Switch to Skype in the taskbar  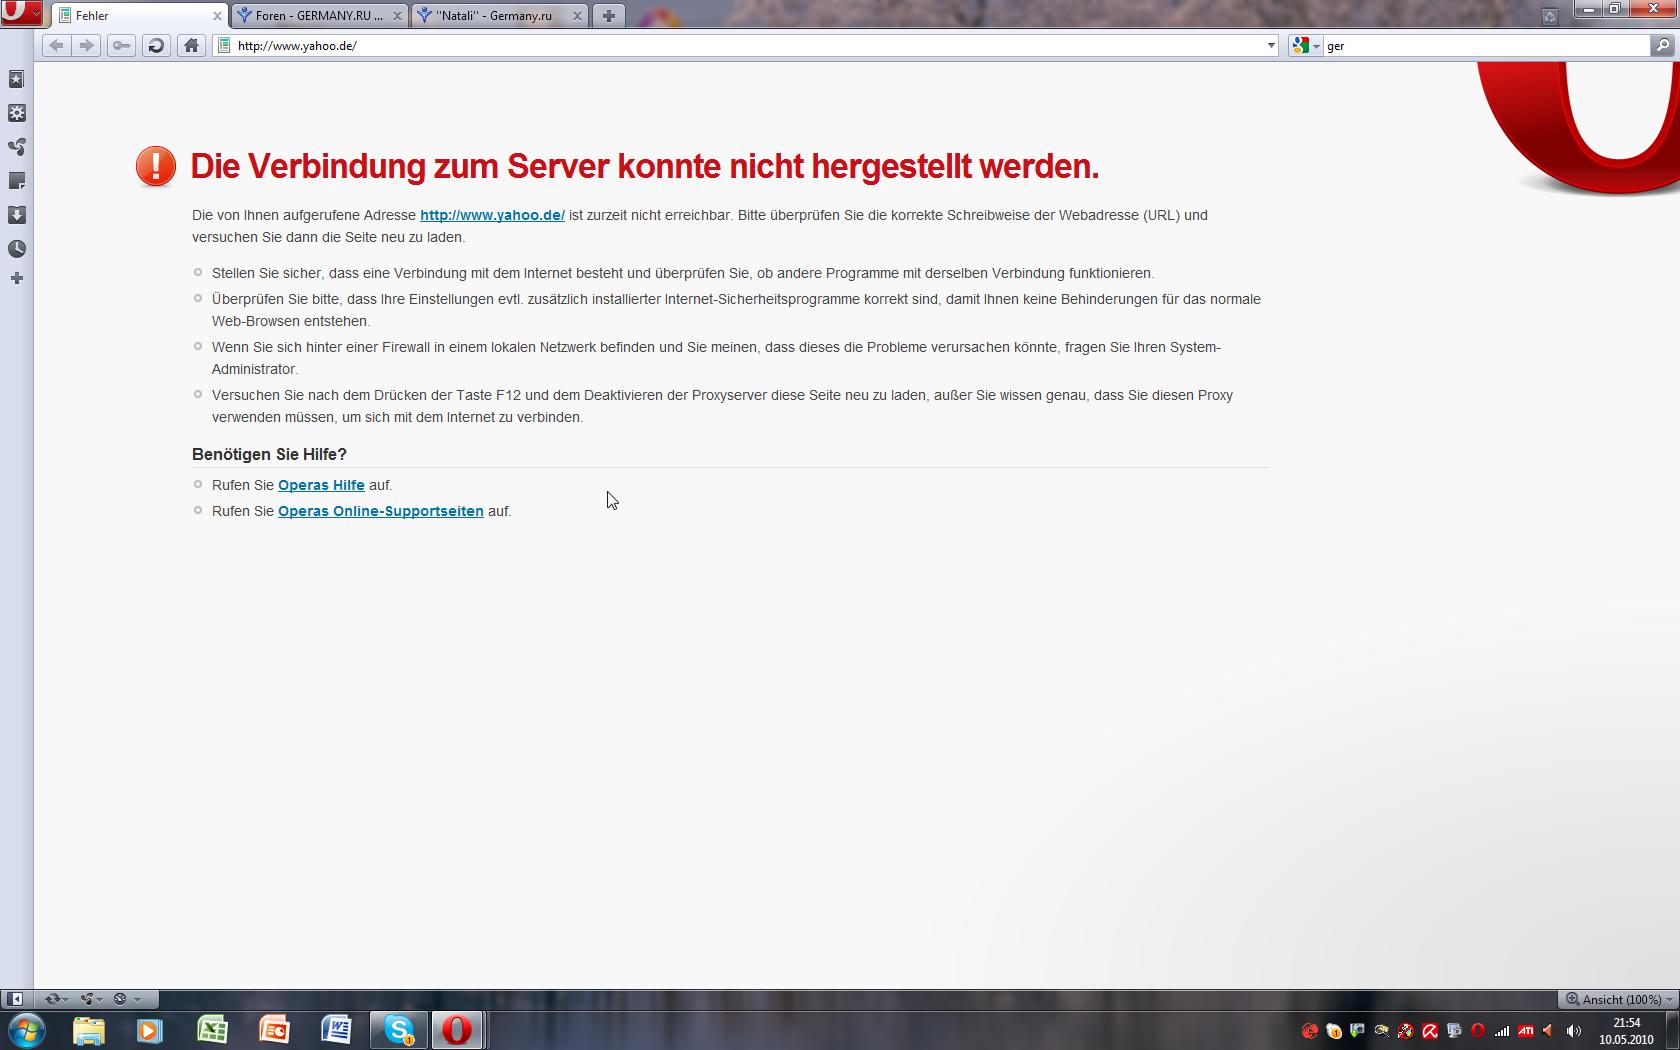(x=398, y=1030)
